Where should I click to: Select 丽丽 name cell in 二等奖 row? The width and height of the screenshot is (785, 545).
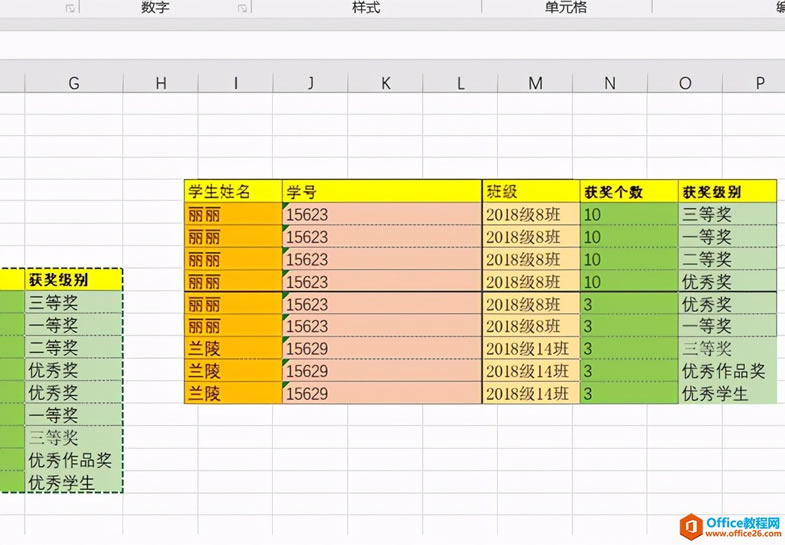click(233, 259)
